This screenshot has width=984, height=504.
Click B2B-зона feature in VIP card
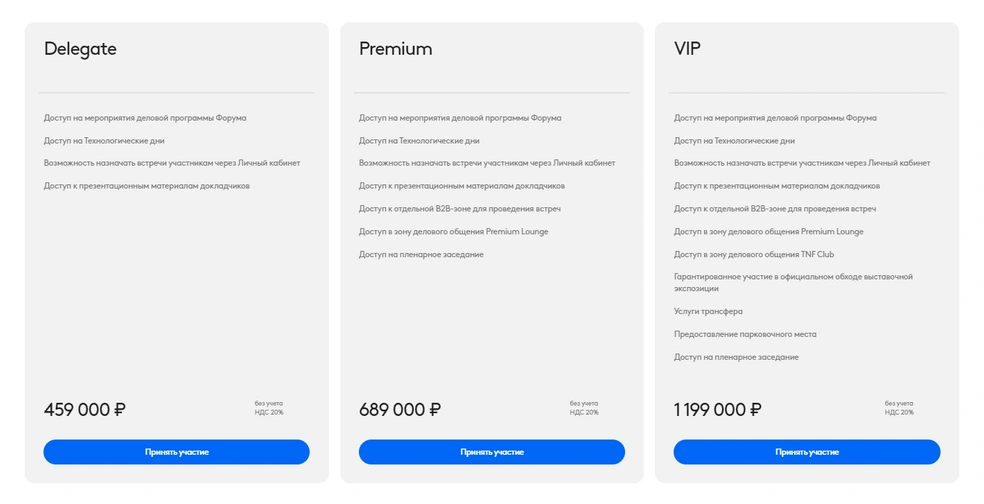[x=775, y=208]
